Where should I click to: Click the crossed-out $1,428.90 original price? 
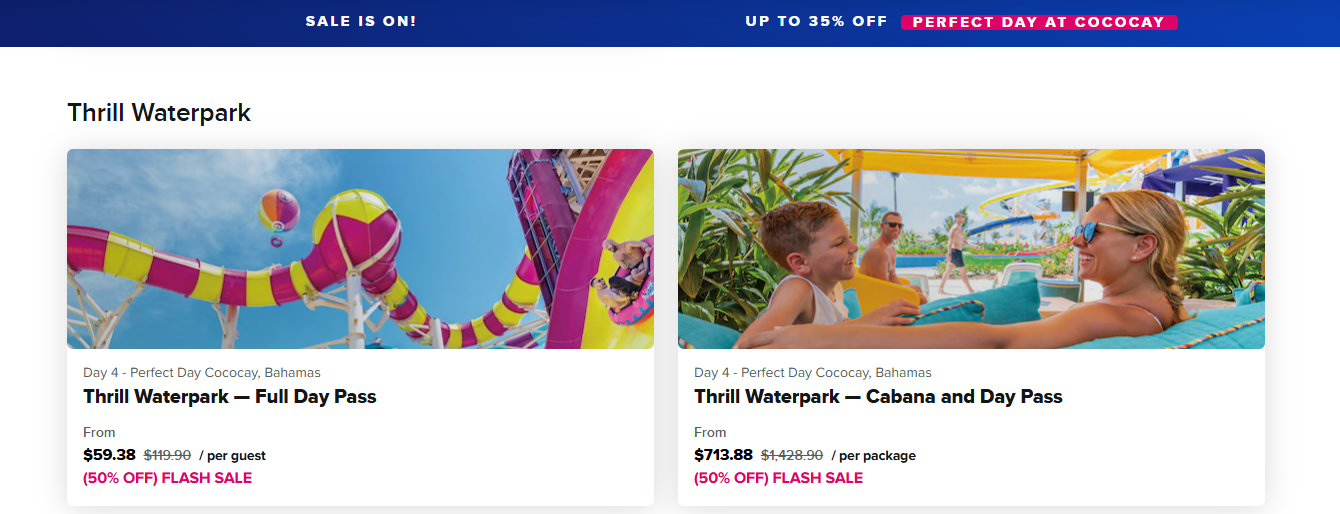point(792,455)
